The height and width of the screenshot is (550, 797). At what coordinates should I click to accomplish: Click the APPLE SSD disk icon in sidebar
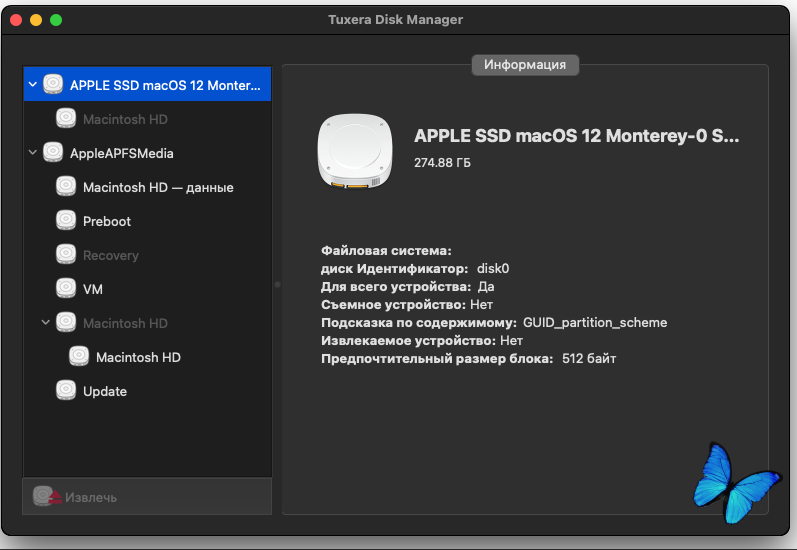(x=53, y=85)
